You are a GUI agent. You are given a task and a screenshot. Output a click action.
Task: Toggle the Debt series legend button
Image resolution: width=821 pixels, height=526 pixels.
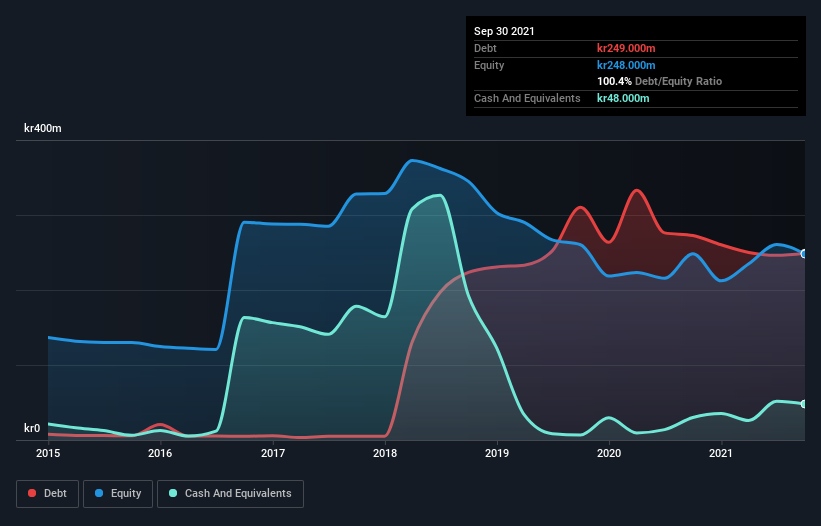pyautogui.click(x=47, y=494)
